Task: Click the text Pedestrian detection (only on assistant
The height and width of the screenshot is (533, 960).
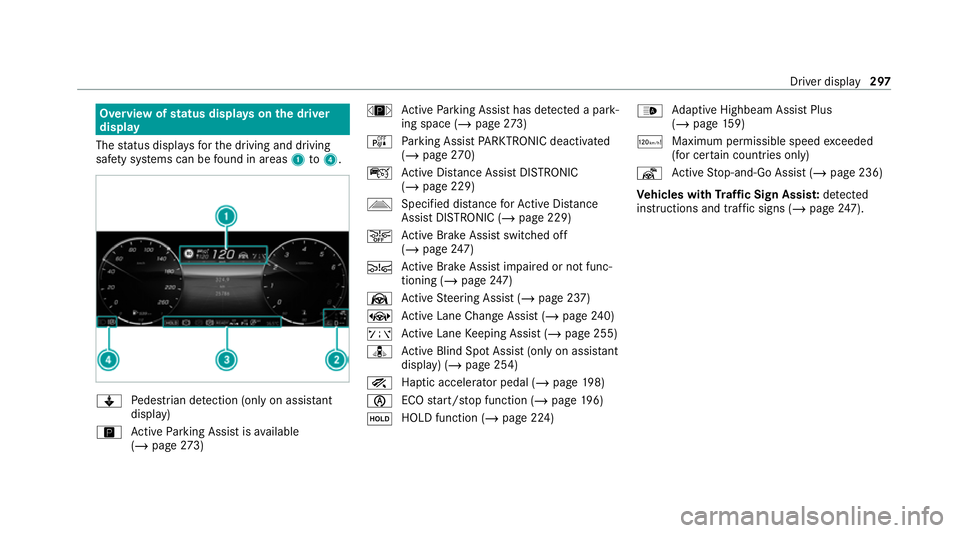Action: (x=231, y=400)
